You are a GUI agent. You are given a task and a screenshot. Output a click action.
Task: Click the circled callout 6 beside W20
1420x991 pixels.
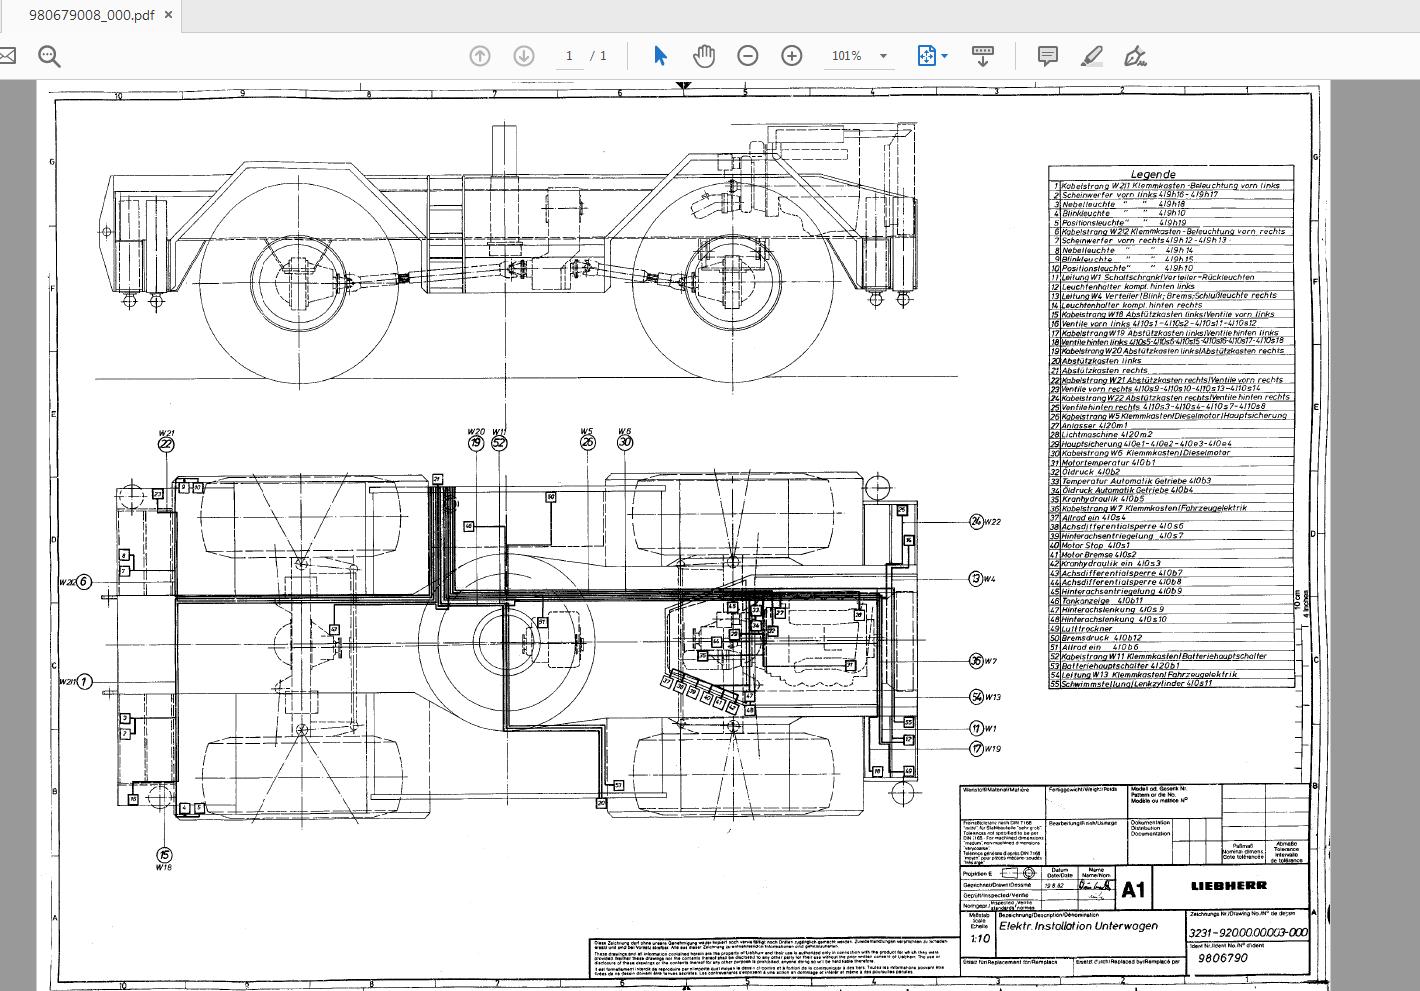coord(84,582)
